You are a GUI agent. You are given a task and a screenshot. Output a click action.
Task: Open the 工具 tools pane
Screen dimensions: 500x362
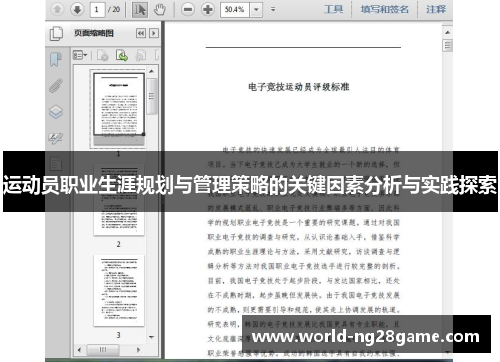tap(333, 9)
